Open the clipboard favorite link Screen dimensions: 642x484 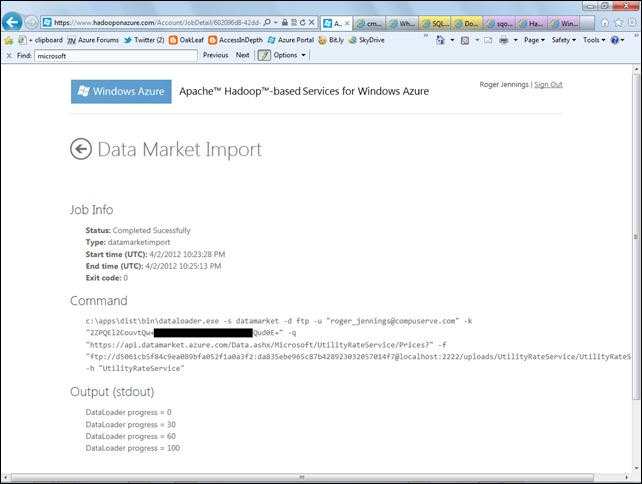41,40
